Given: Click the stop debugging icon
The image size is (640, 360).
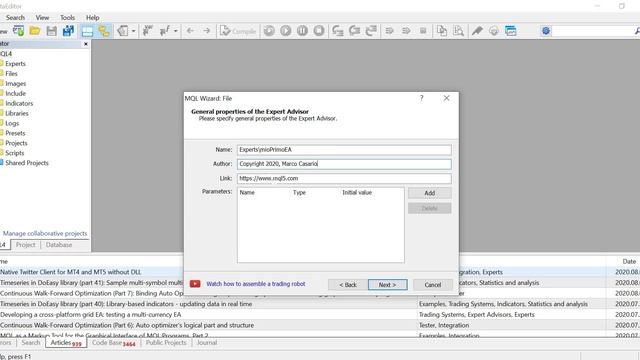Looking at the screenshot, I should [x=319, y=31].
